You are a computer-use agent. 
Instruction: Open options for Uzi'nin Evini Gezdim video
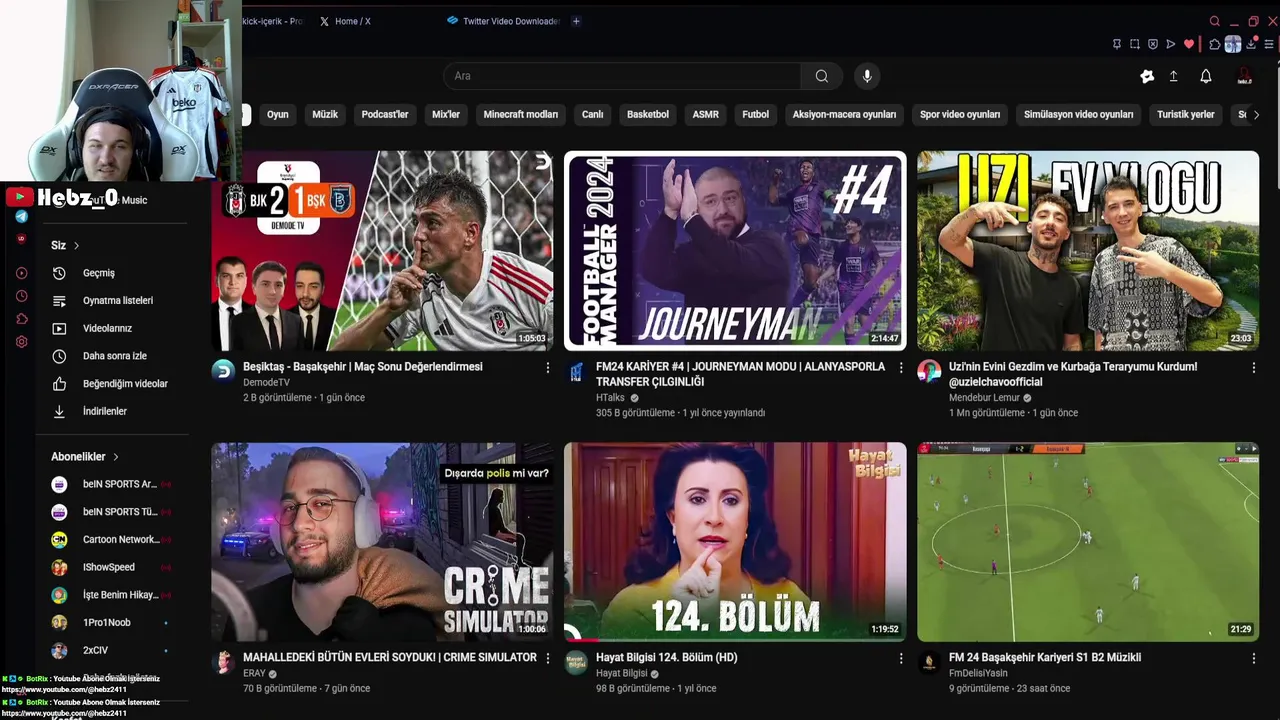pos(1253,368)
